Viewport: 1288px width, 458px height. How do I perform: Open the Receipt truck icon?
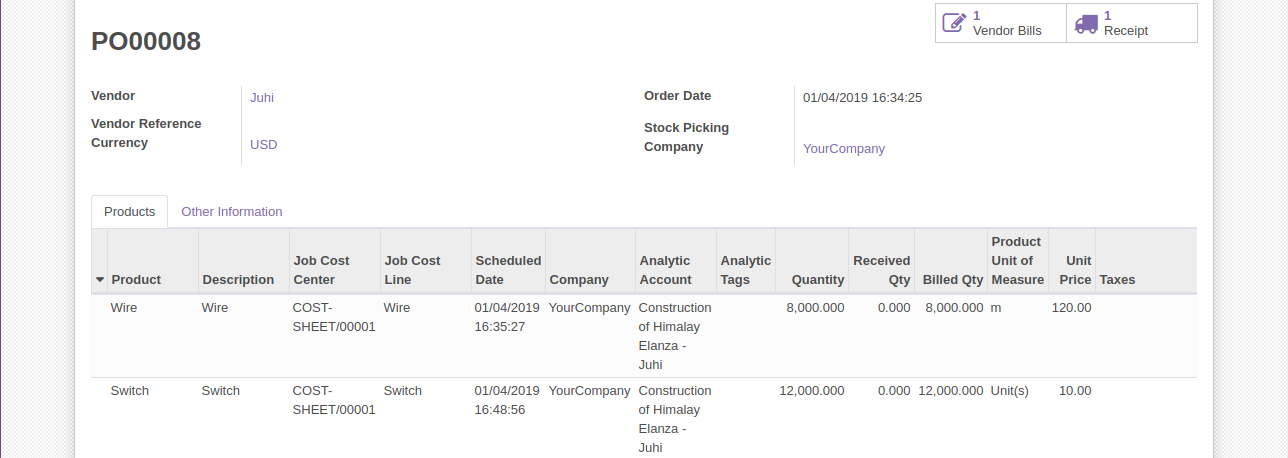1086,23
